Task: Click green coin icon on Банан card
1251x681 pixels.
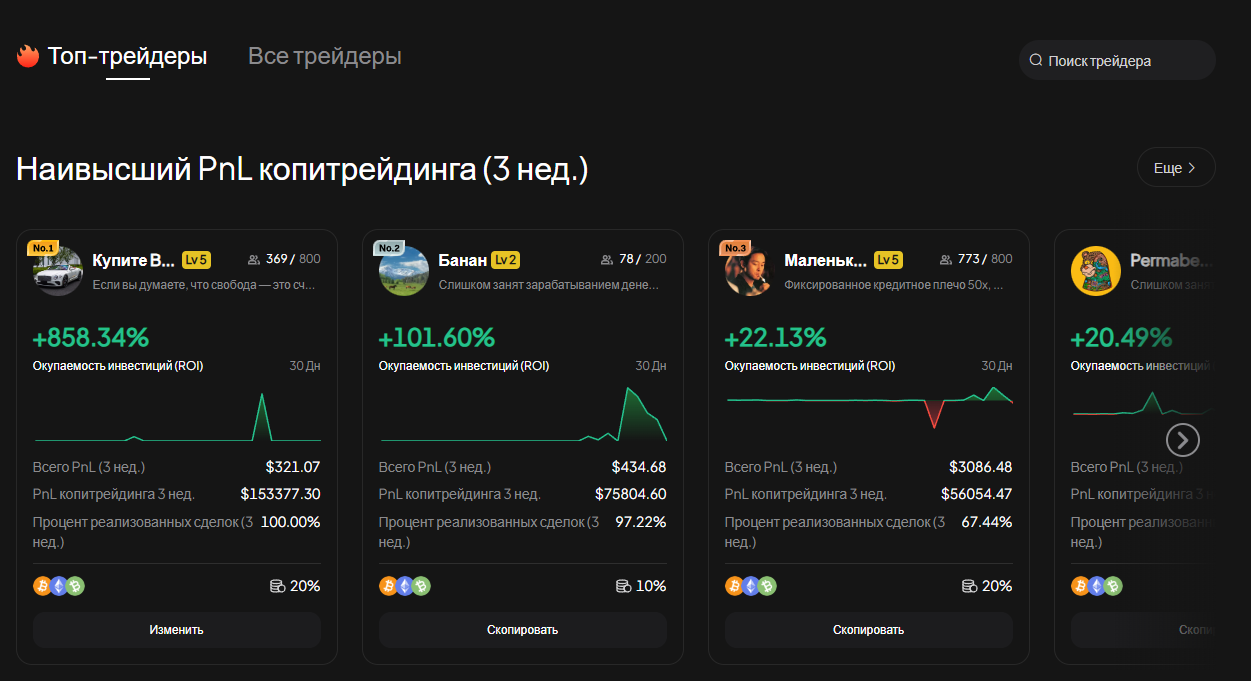Action: click(421, 586)
